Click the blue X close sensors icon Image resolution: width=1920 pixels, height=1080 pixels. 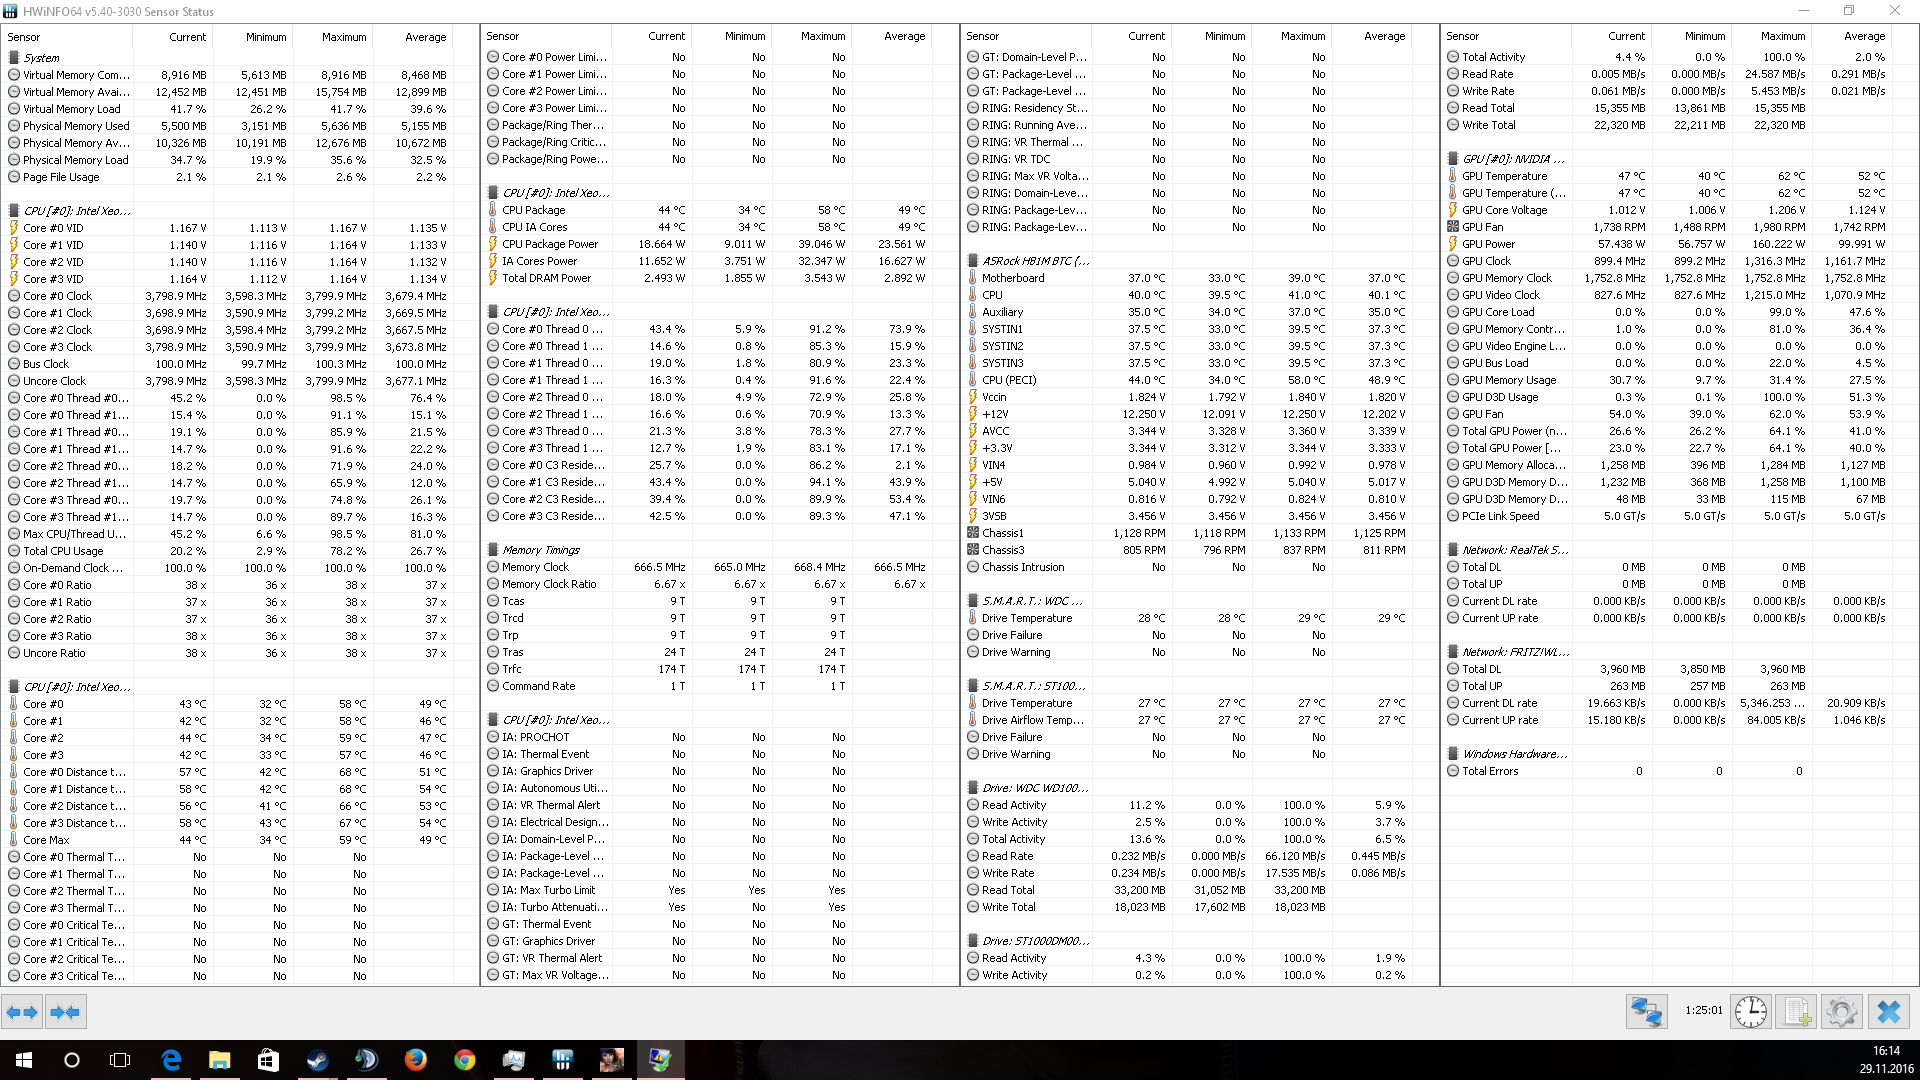[x=1888, y=1012]
